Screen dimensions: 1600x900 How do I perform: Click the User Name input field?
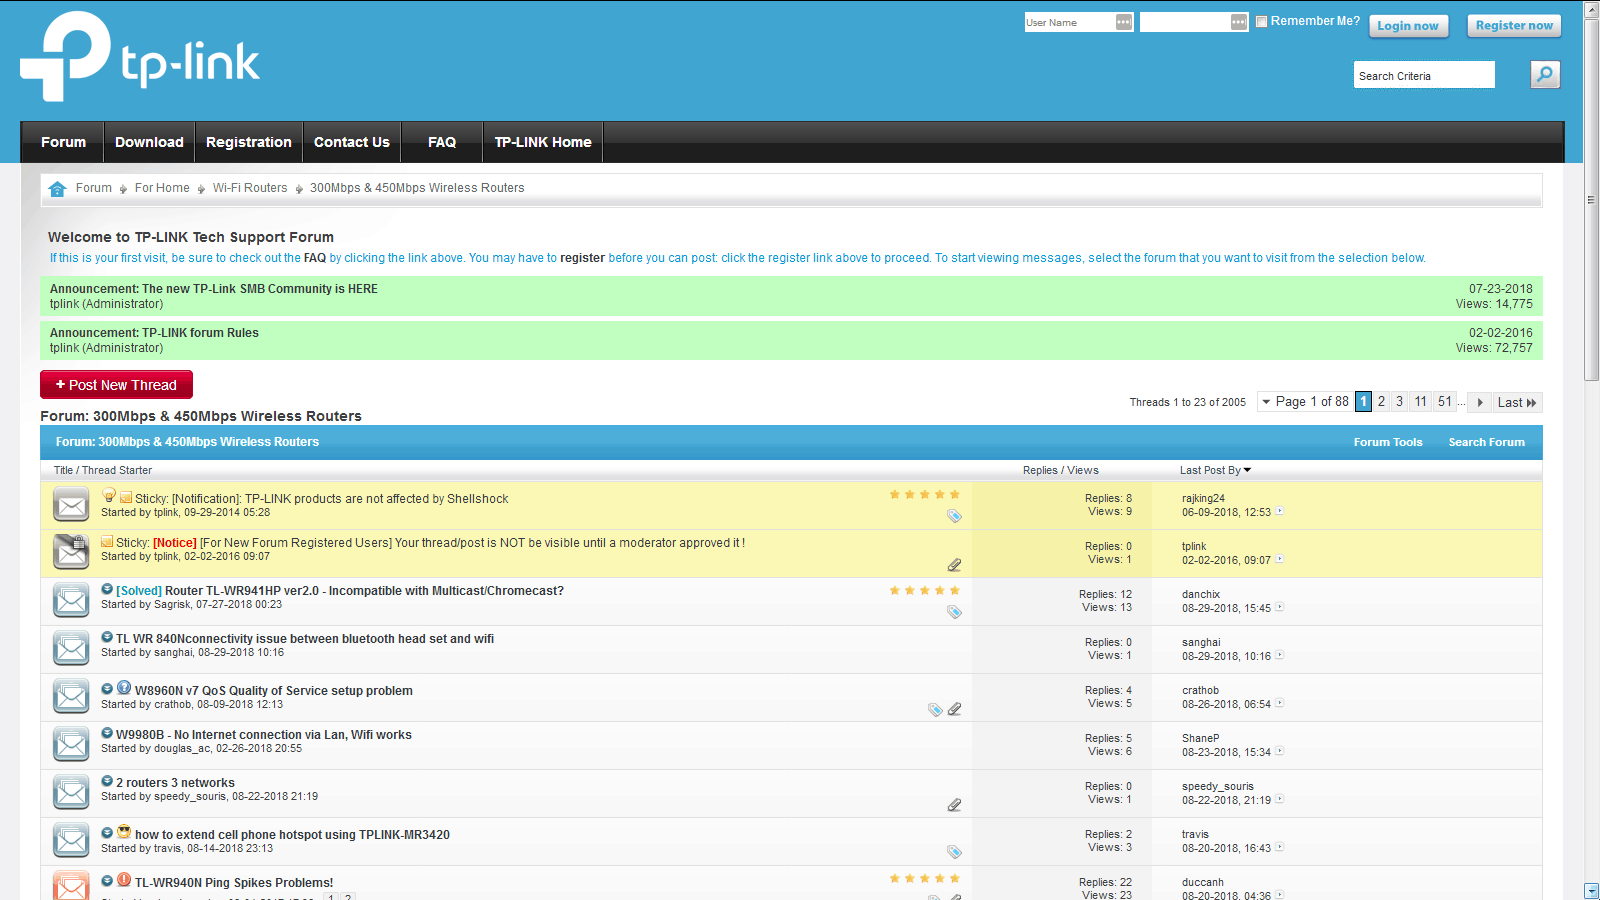click(1070, 22)
